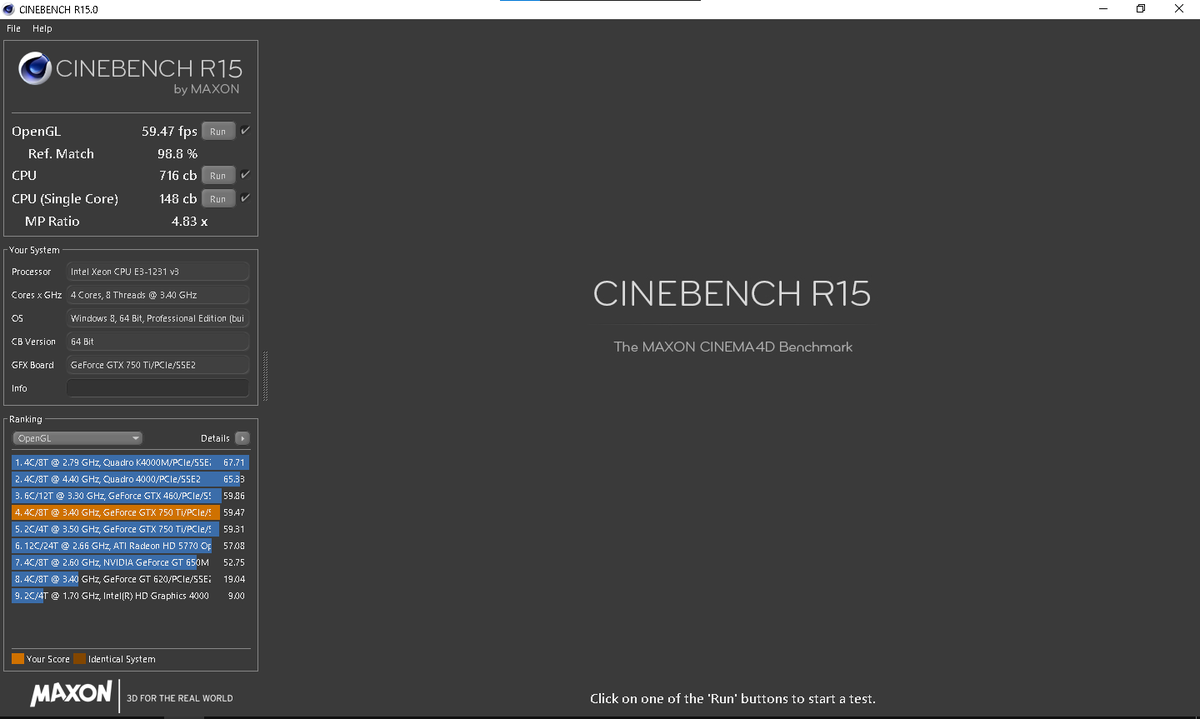Viewport: 1200px width, 719px height.
Task: Click the Ref. Match 98.8 % value
Action: (178, 153)
